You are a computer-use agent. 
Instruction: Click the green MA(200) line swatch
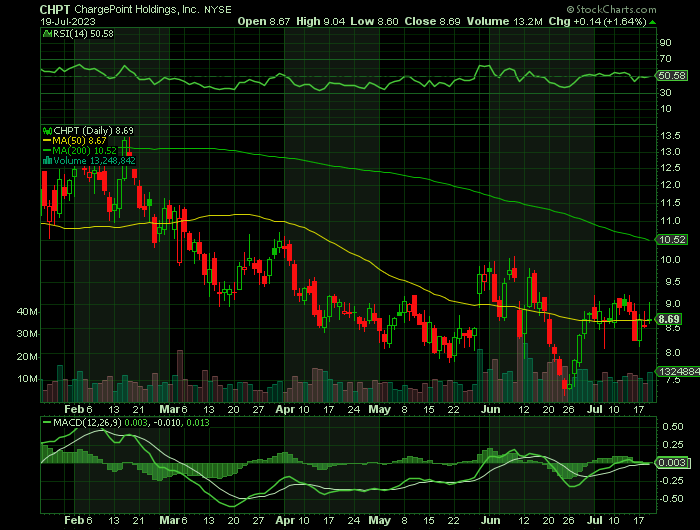(x=47, y=150)
